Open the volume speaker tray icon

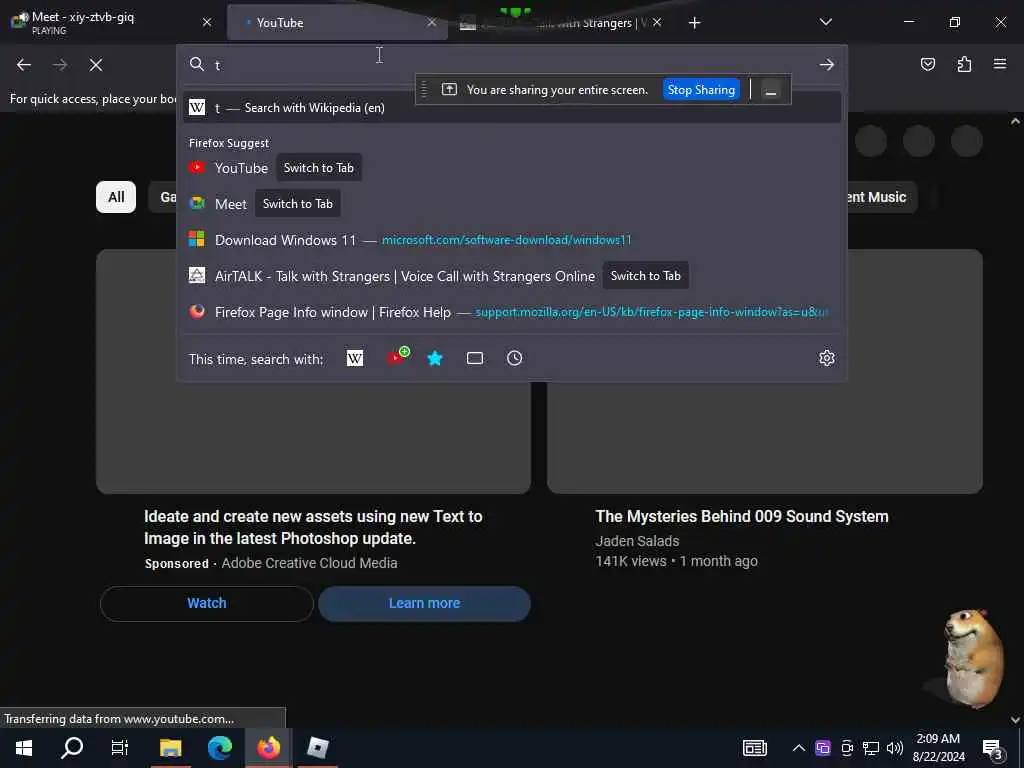[x=895, y=748]
